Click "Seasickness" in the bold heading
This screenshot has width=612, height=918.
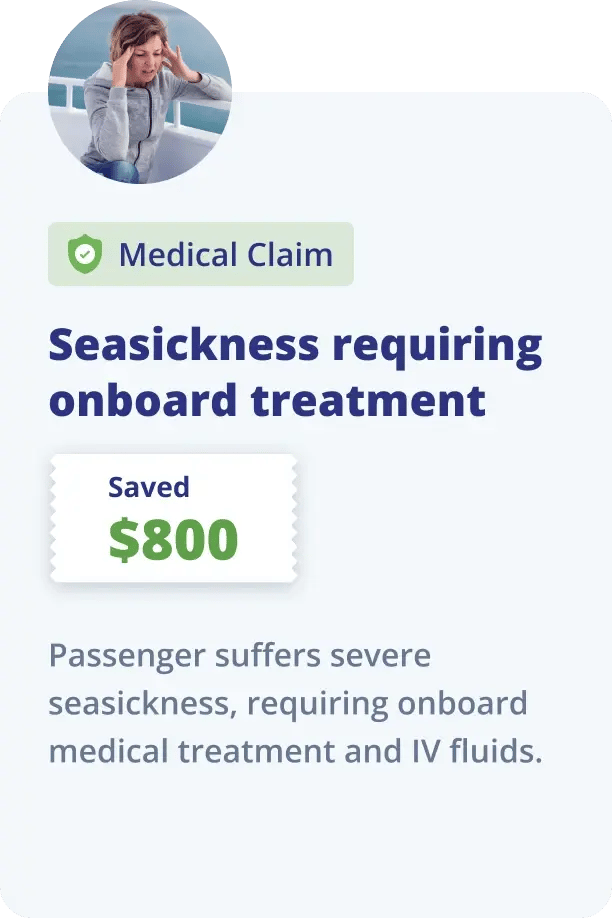[184, 346]
